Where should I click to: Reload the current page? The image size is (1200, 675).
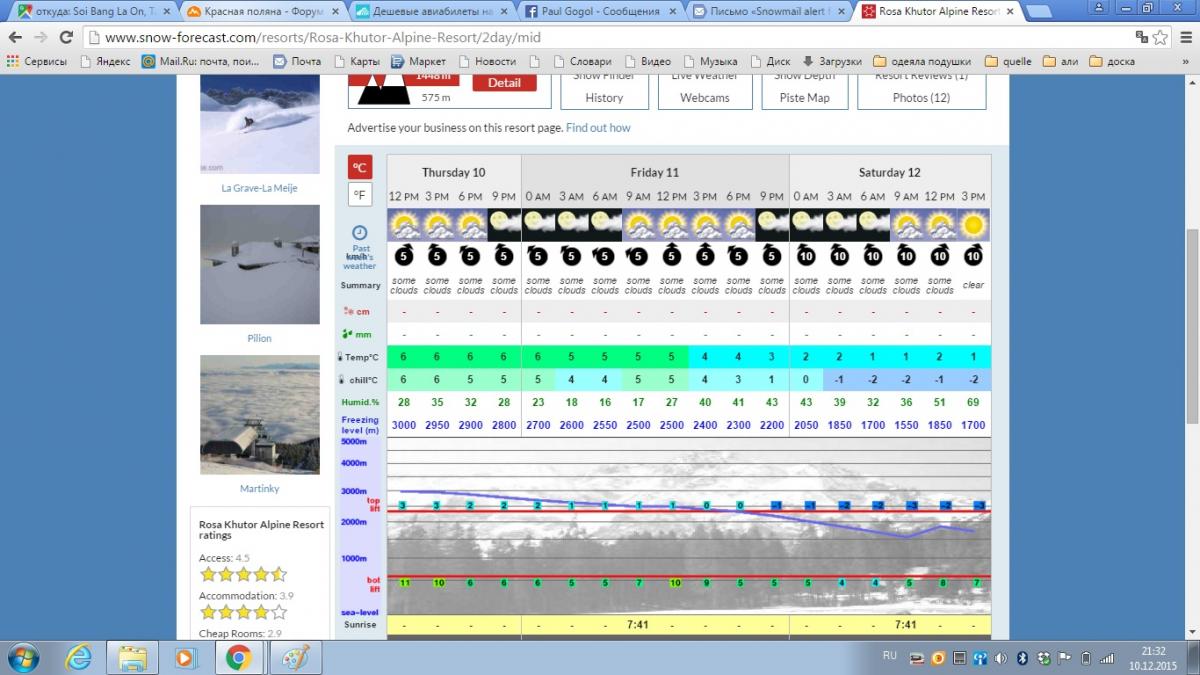pos(67,37)
